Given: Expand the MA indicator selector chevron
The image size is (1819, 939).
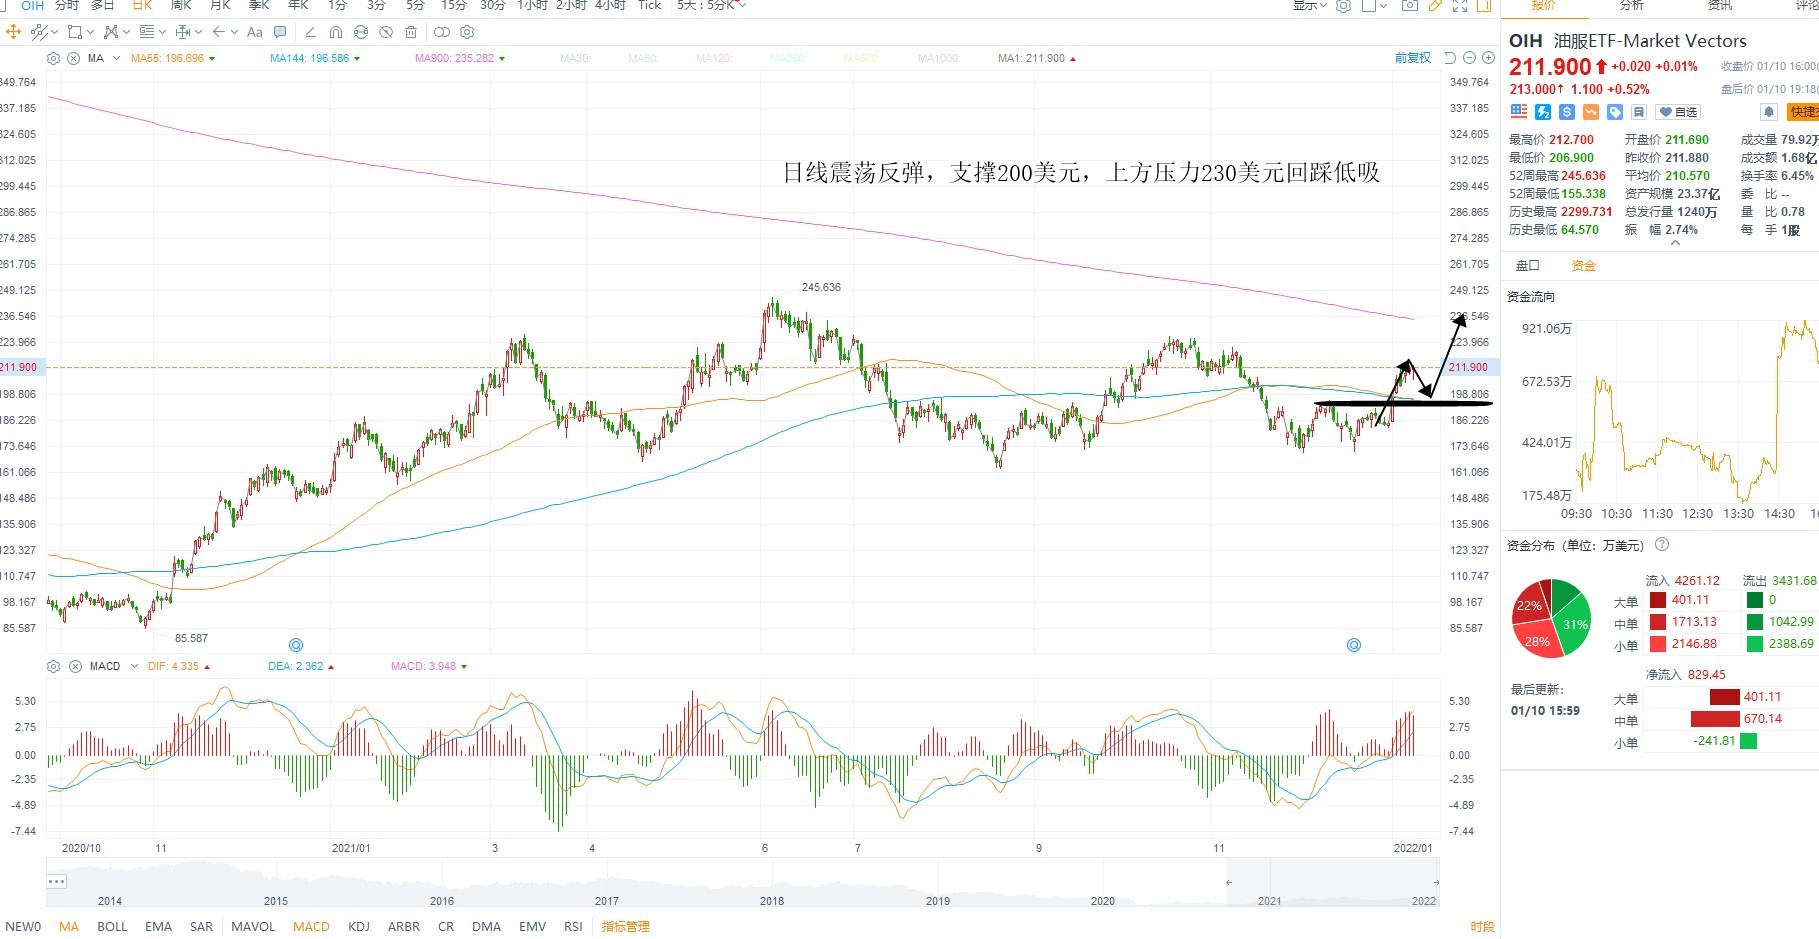Looking at the screenshot, I should coord(116,58).
